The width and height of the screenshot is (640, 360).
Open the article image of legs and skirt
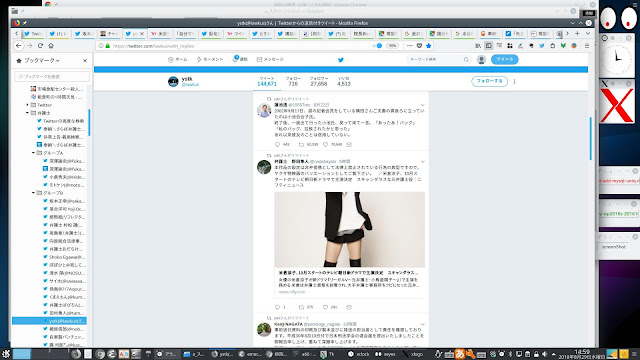pos(349,229)
